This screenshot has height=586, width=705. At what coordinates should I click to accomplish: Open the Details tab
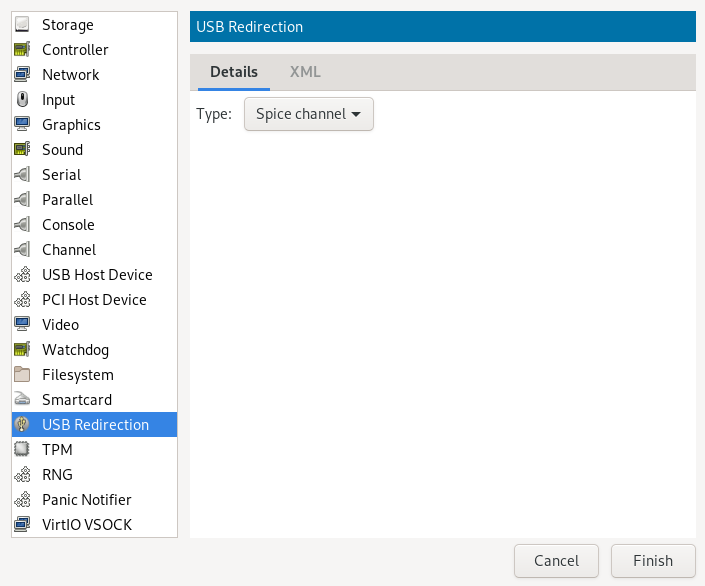pos(234,72)
